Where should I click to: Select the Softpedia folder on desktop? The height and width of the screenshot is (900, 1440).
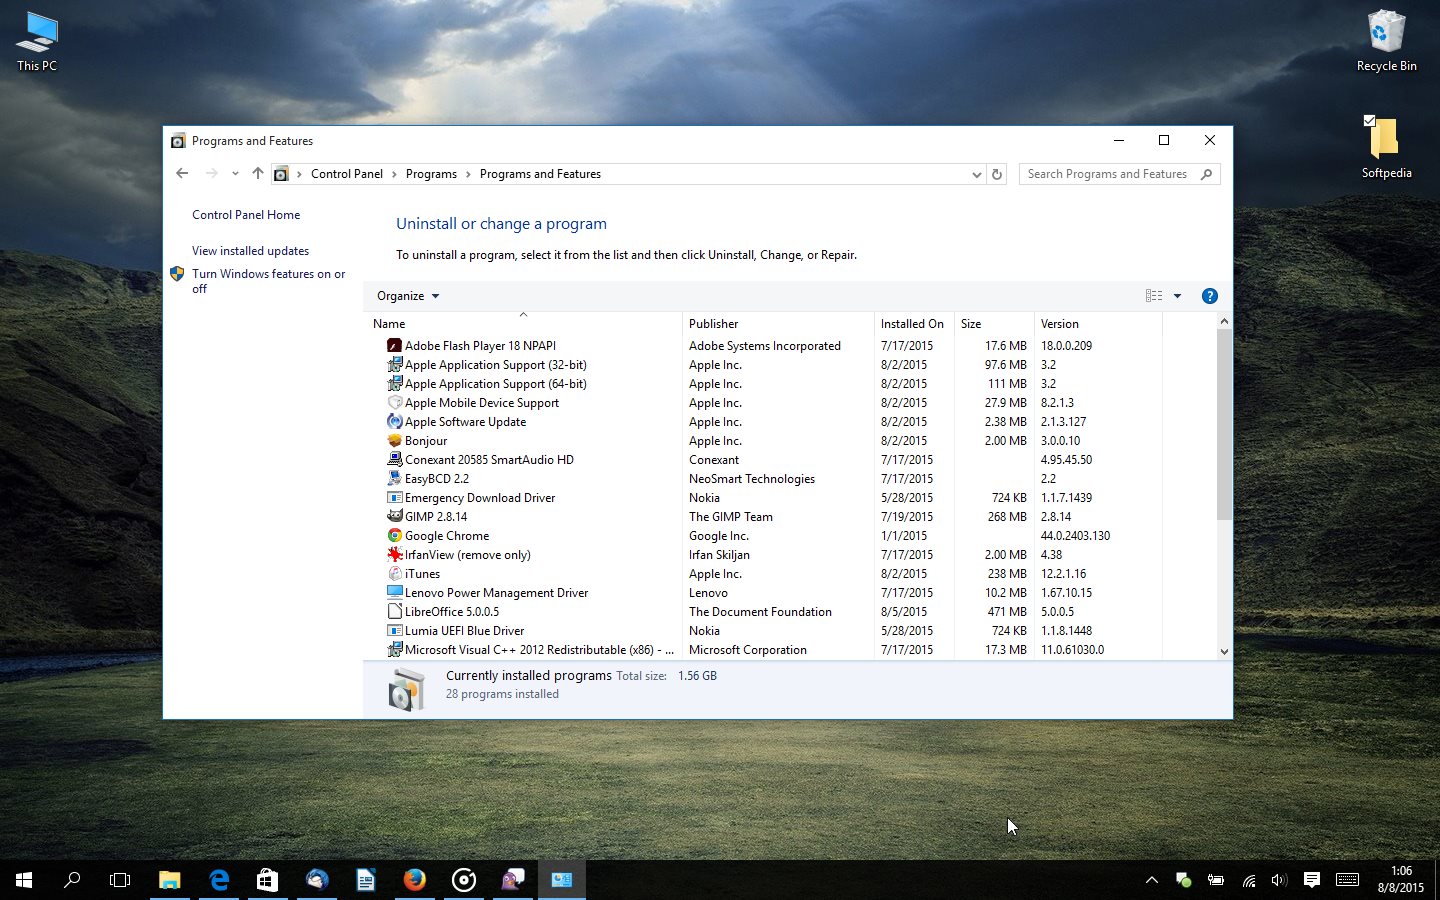(x=1386, y=146)
